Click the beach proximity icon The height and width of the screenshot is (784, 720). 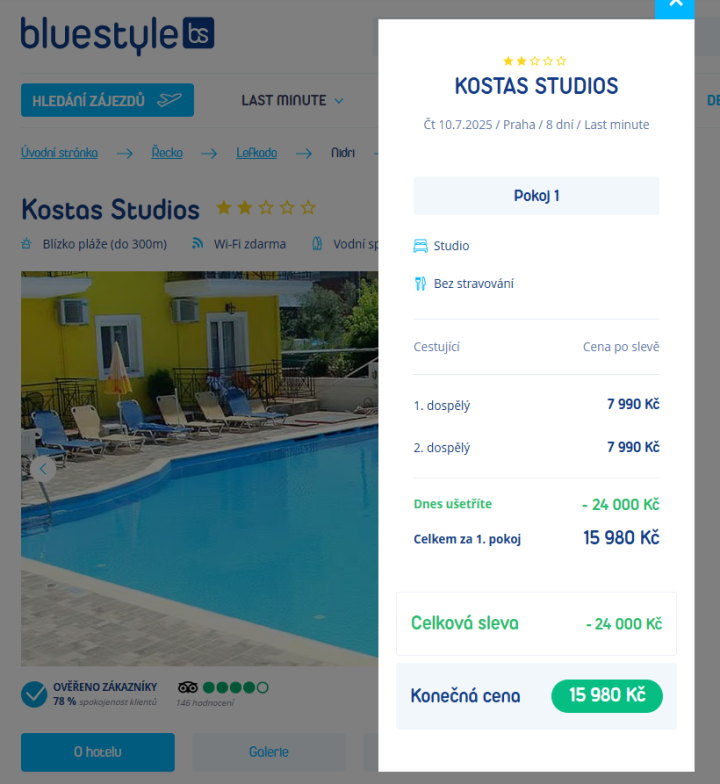(26, 244)
